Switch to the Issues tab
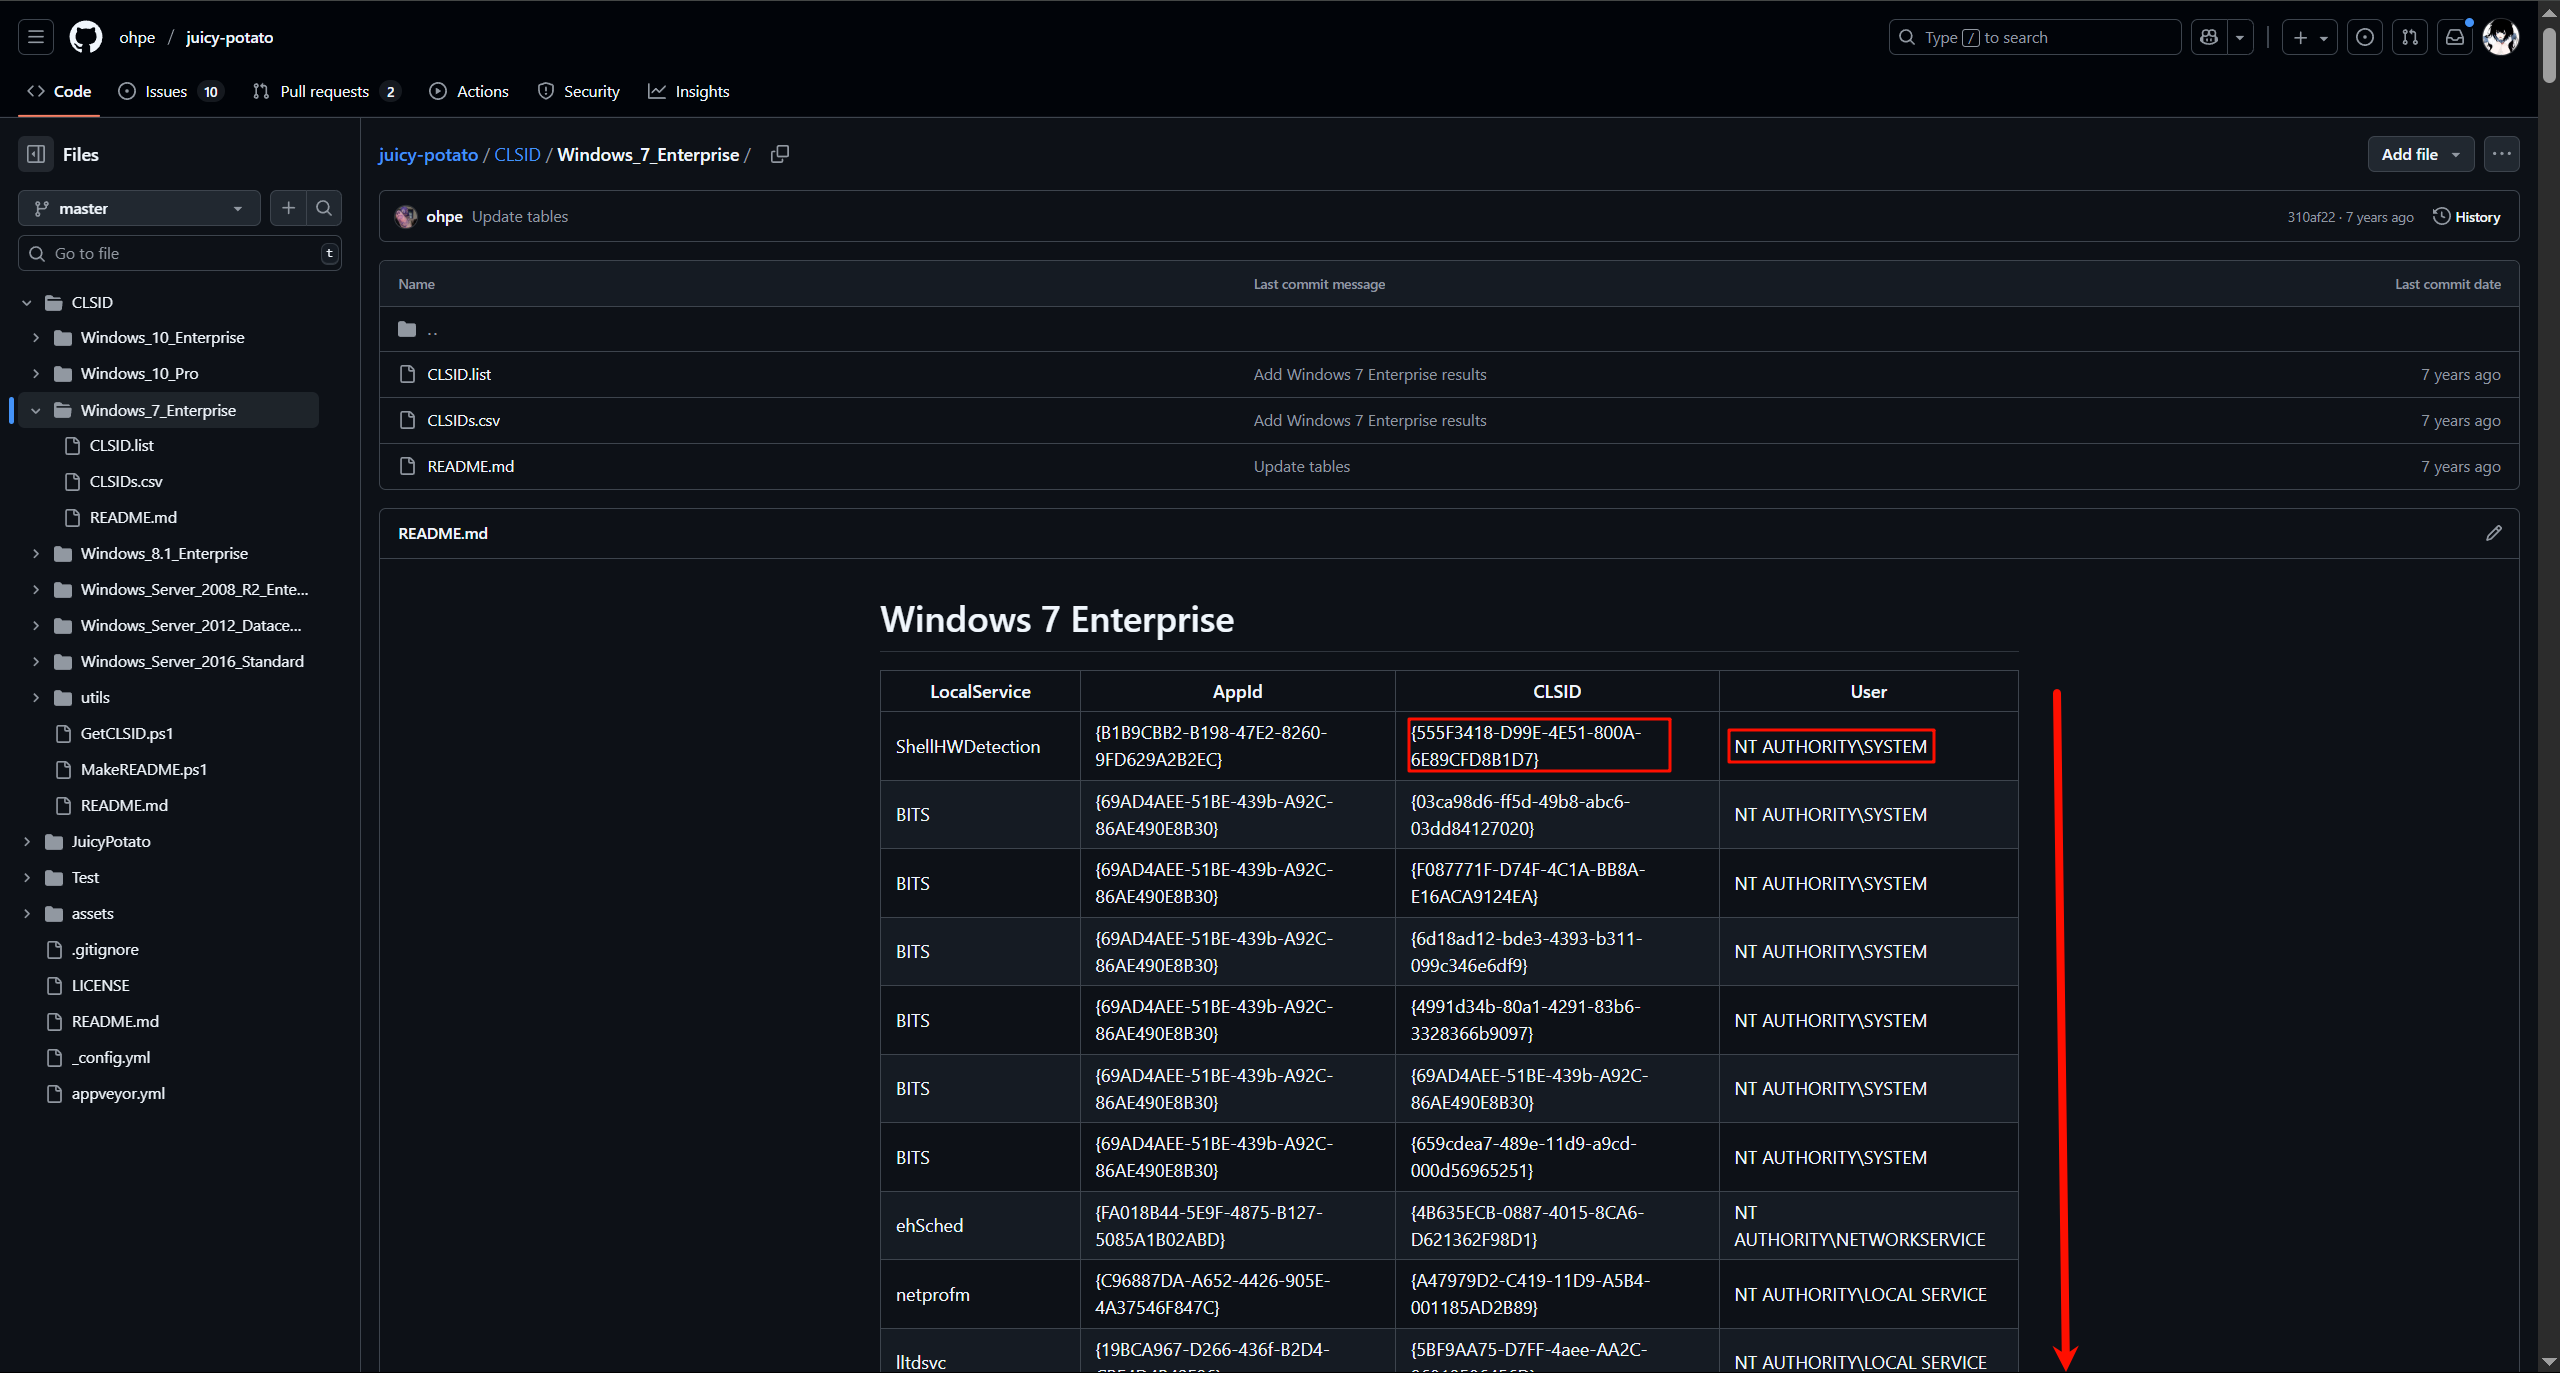This screenshot has height=1373, width=2560. [x=167, y=91]
